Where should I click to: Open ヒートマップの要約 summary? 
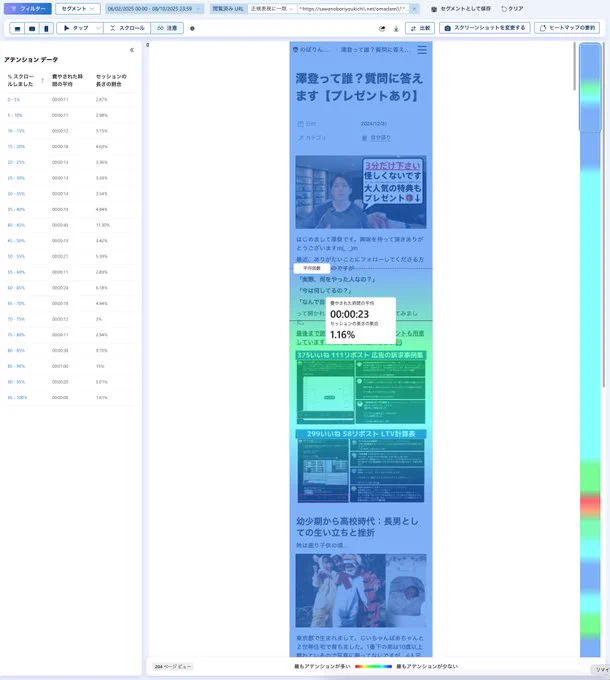point(567,28)
